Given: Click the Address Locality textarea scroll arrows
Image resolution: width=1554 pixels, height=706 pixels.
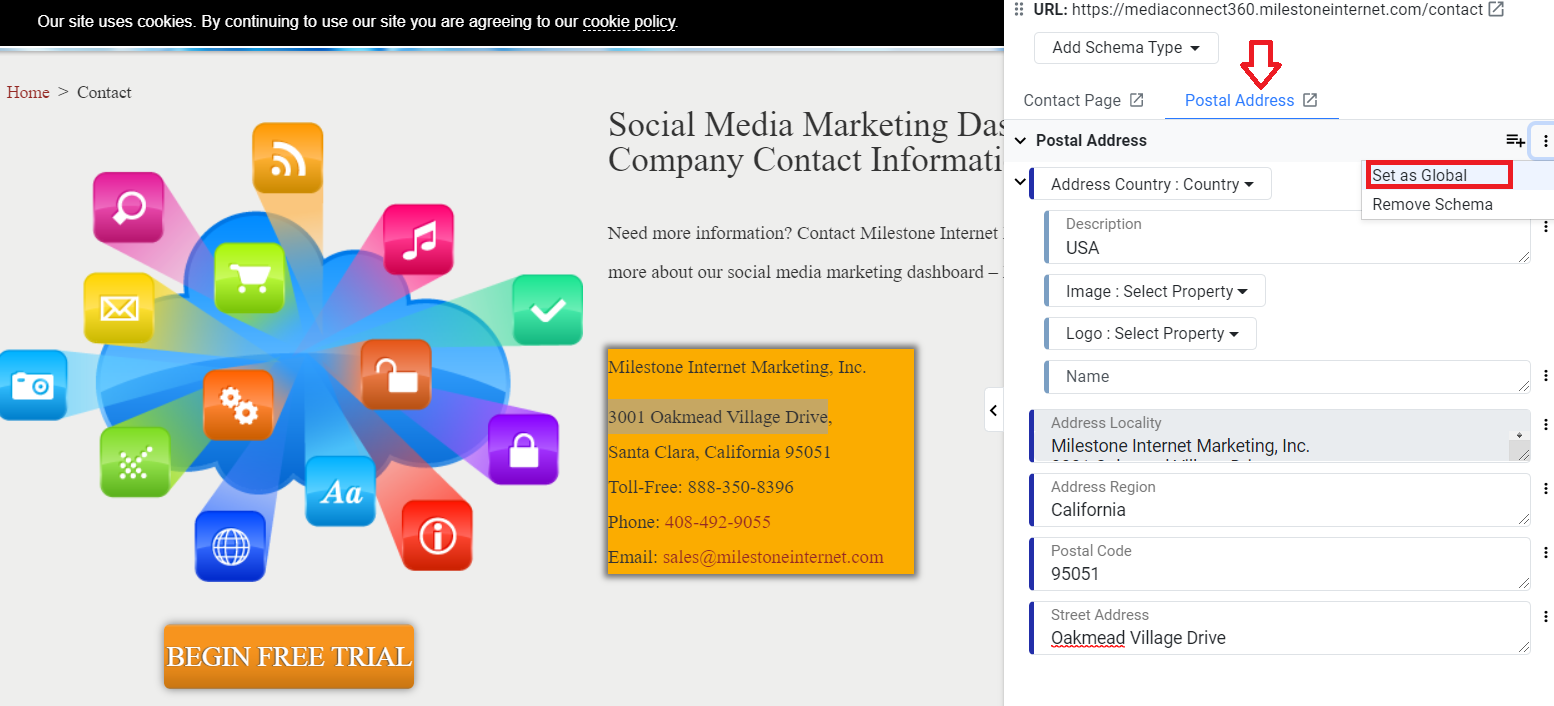Looking at the screenshot, I should tap(1519, 435).
